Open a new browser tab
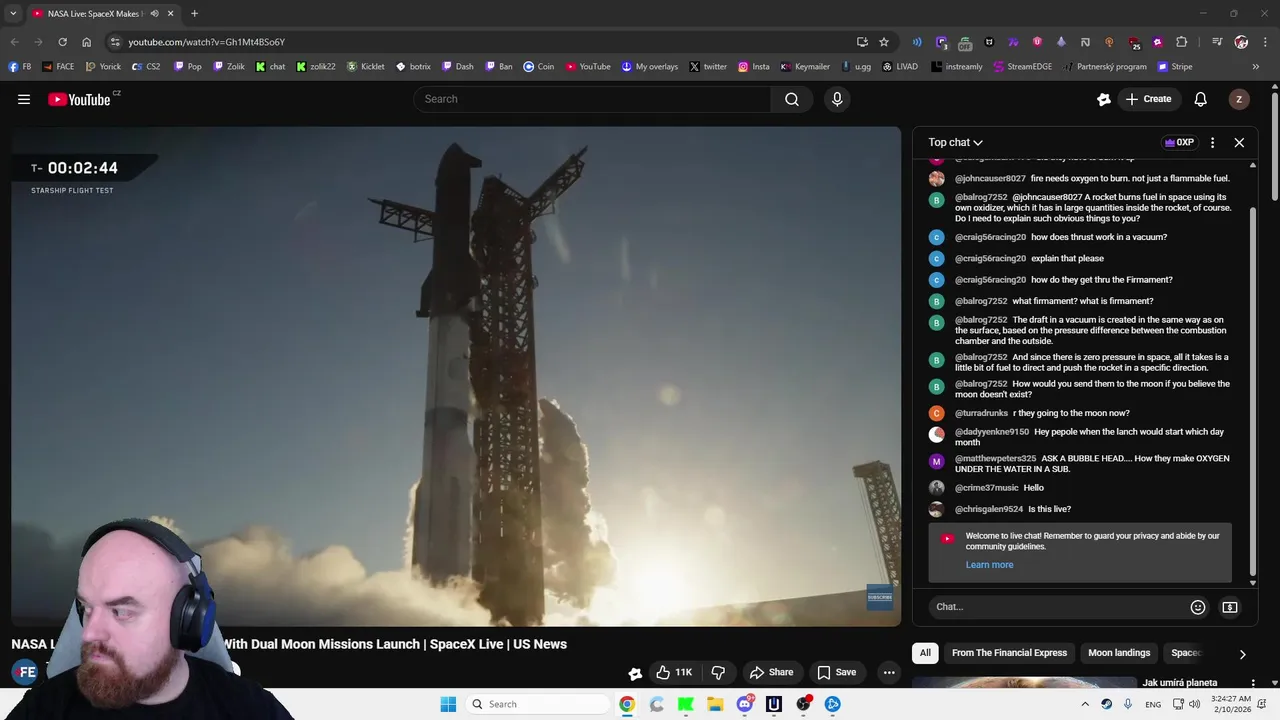The width and height of the screenshot is (1280, 720). pos(194,14)
